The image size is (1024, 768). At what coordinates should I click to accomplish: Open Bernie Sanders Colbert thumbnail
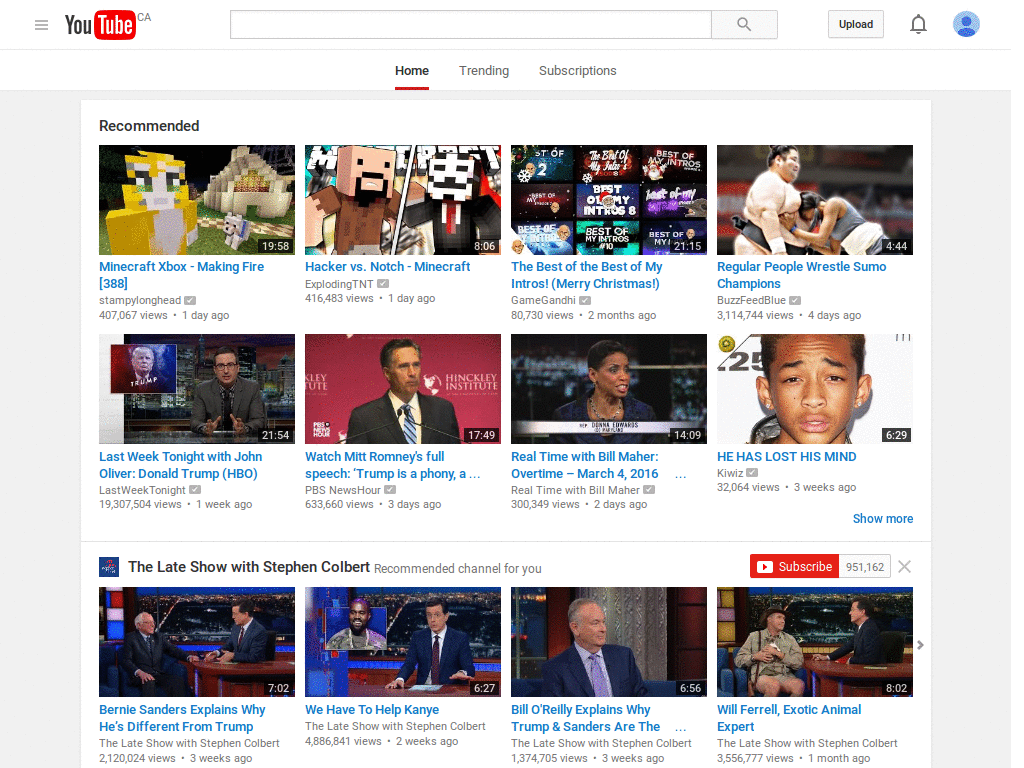(x=197, y=642)
